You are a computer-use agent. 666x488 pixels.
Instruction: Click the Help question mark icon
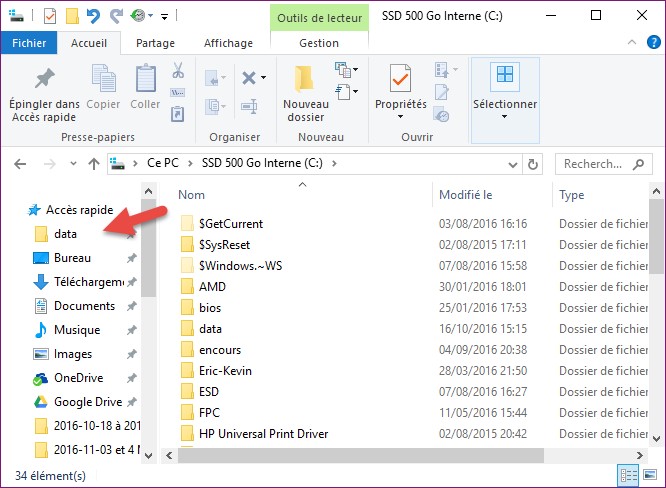point(654,44)
